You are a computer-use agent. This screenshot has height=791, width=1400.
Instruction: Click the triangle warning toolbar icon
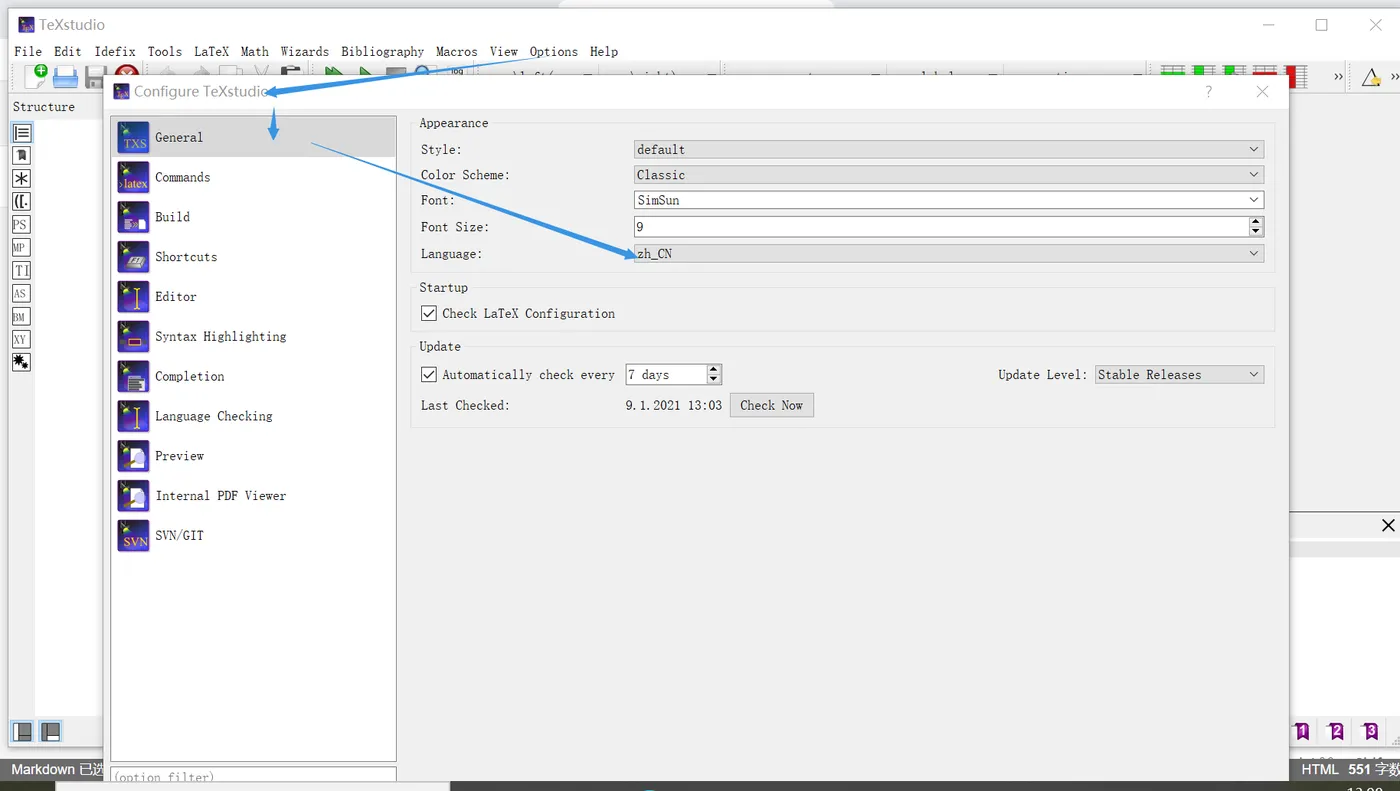(x=1371, y=77)
